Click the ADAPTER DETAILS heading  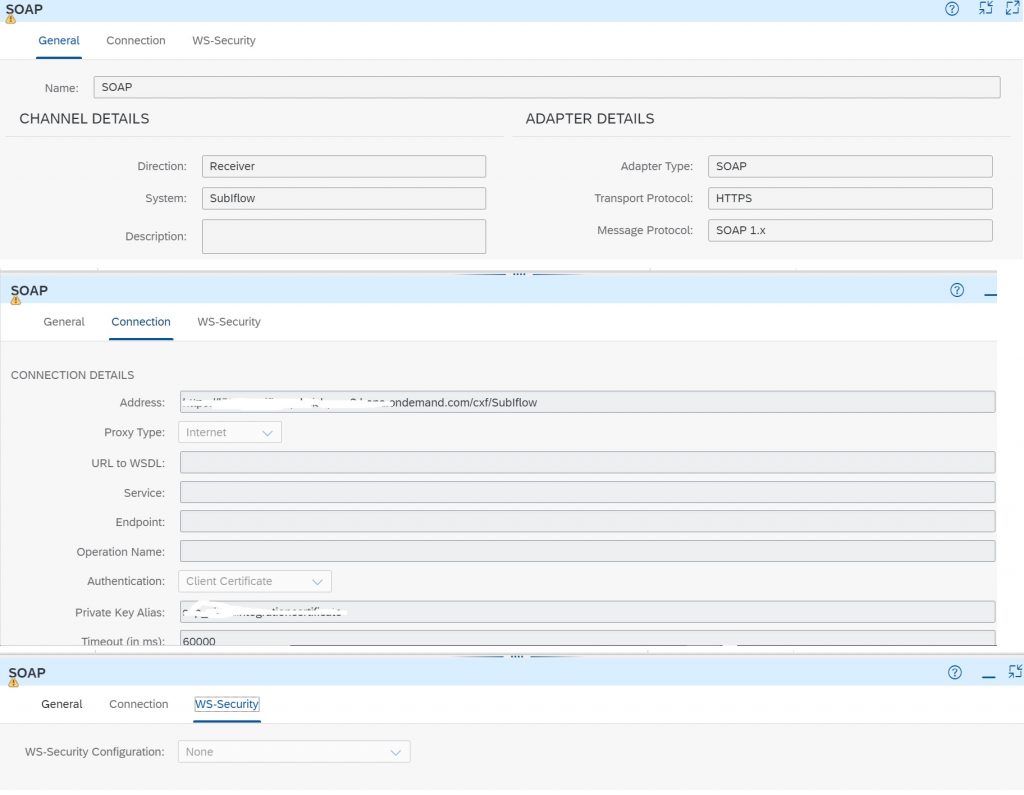[x=590, y=119]
